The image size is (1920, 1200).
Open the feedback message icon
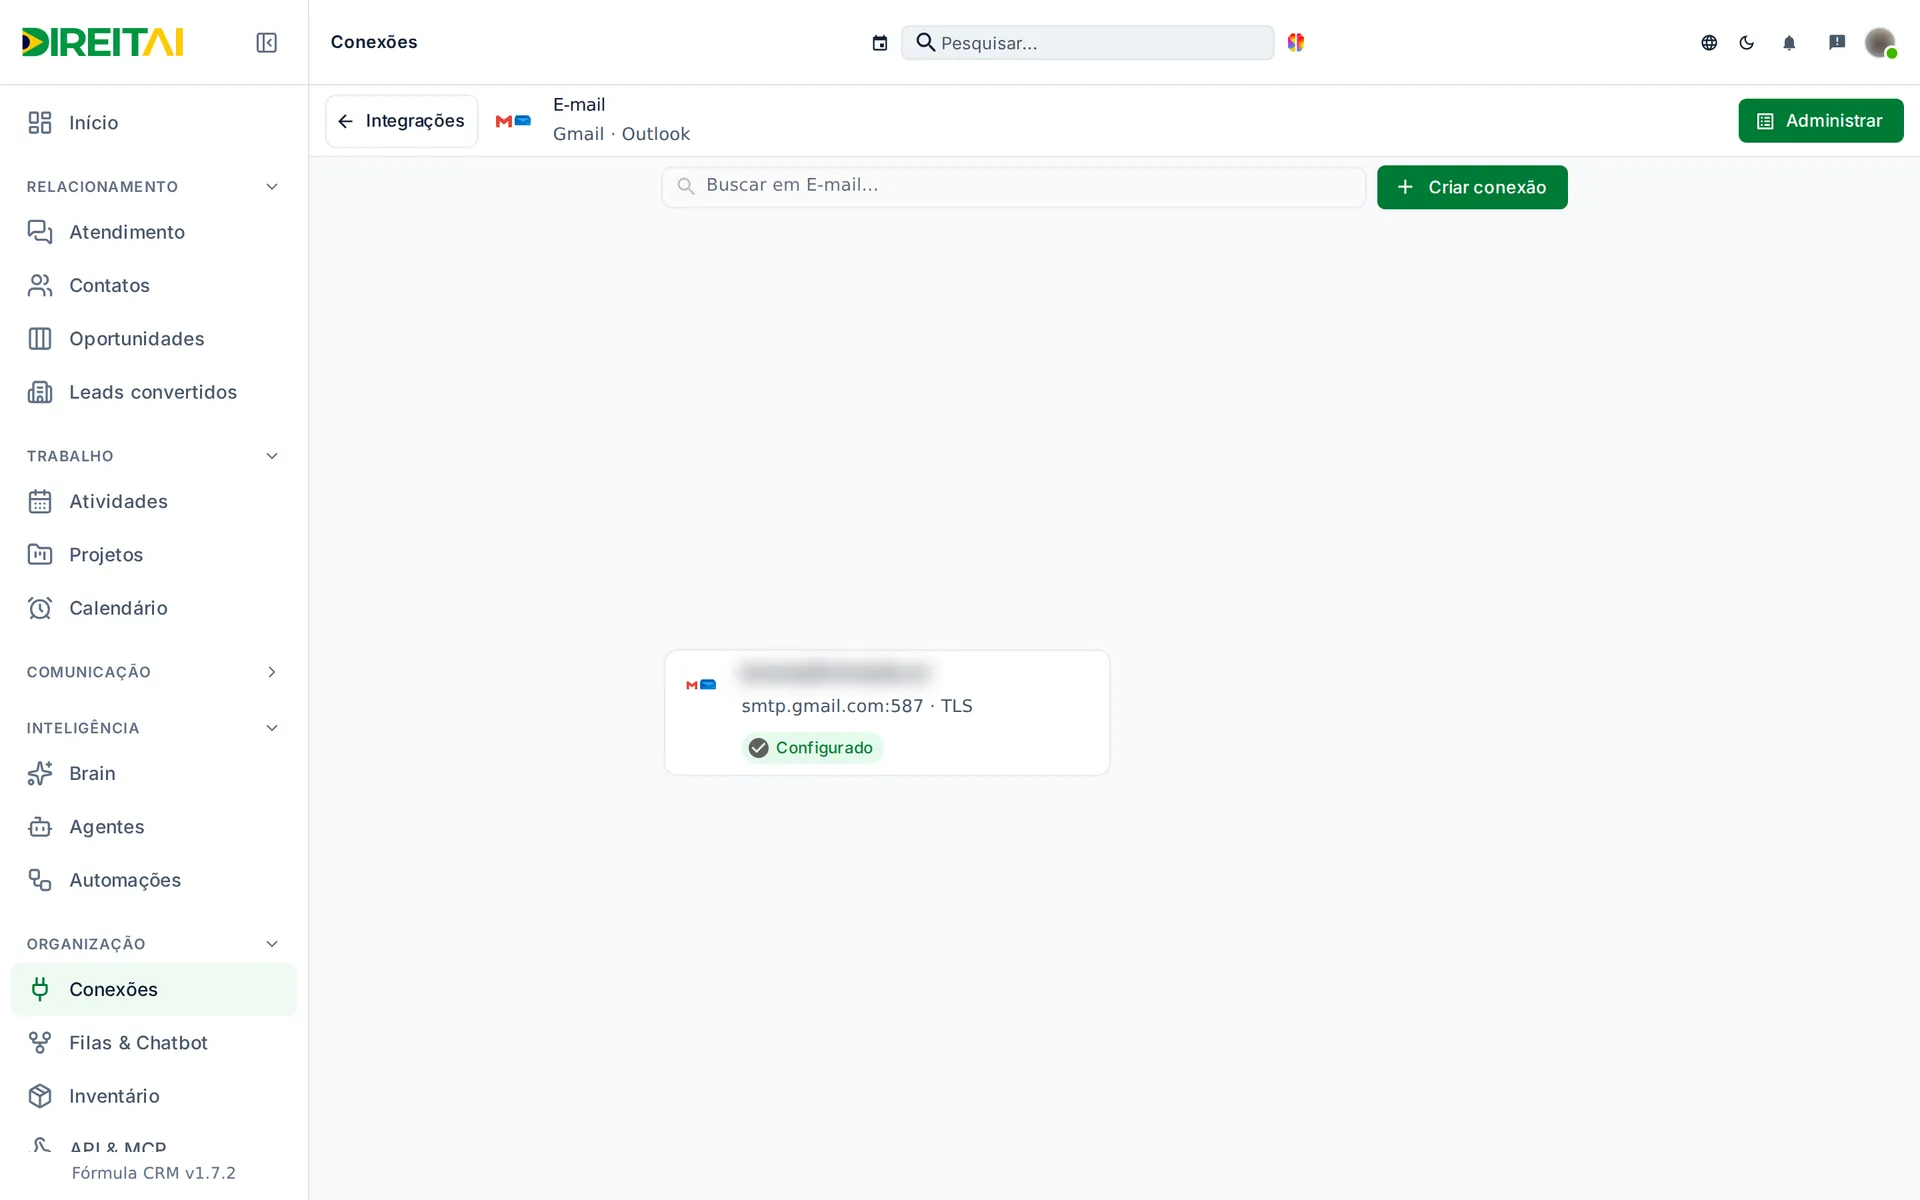[x=1837, y=42]
